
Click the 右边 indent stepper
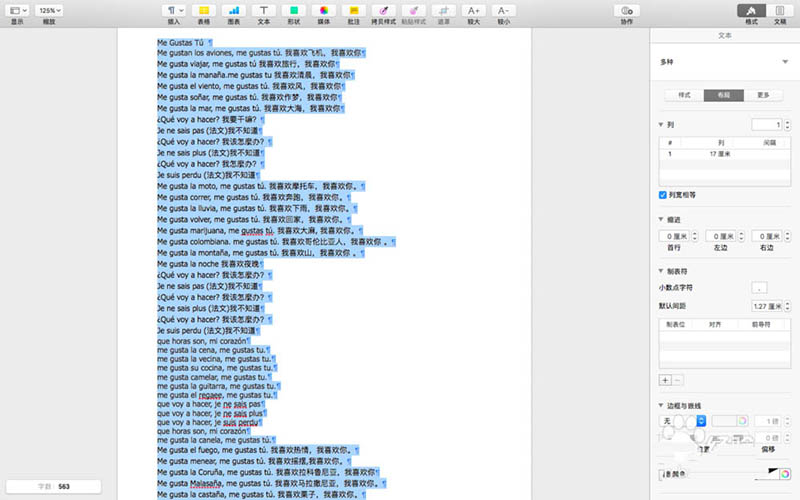coord(787,236)
